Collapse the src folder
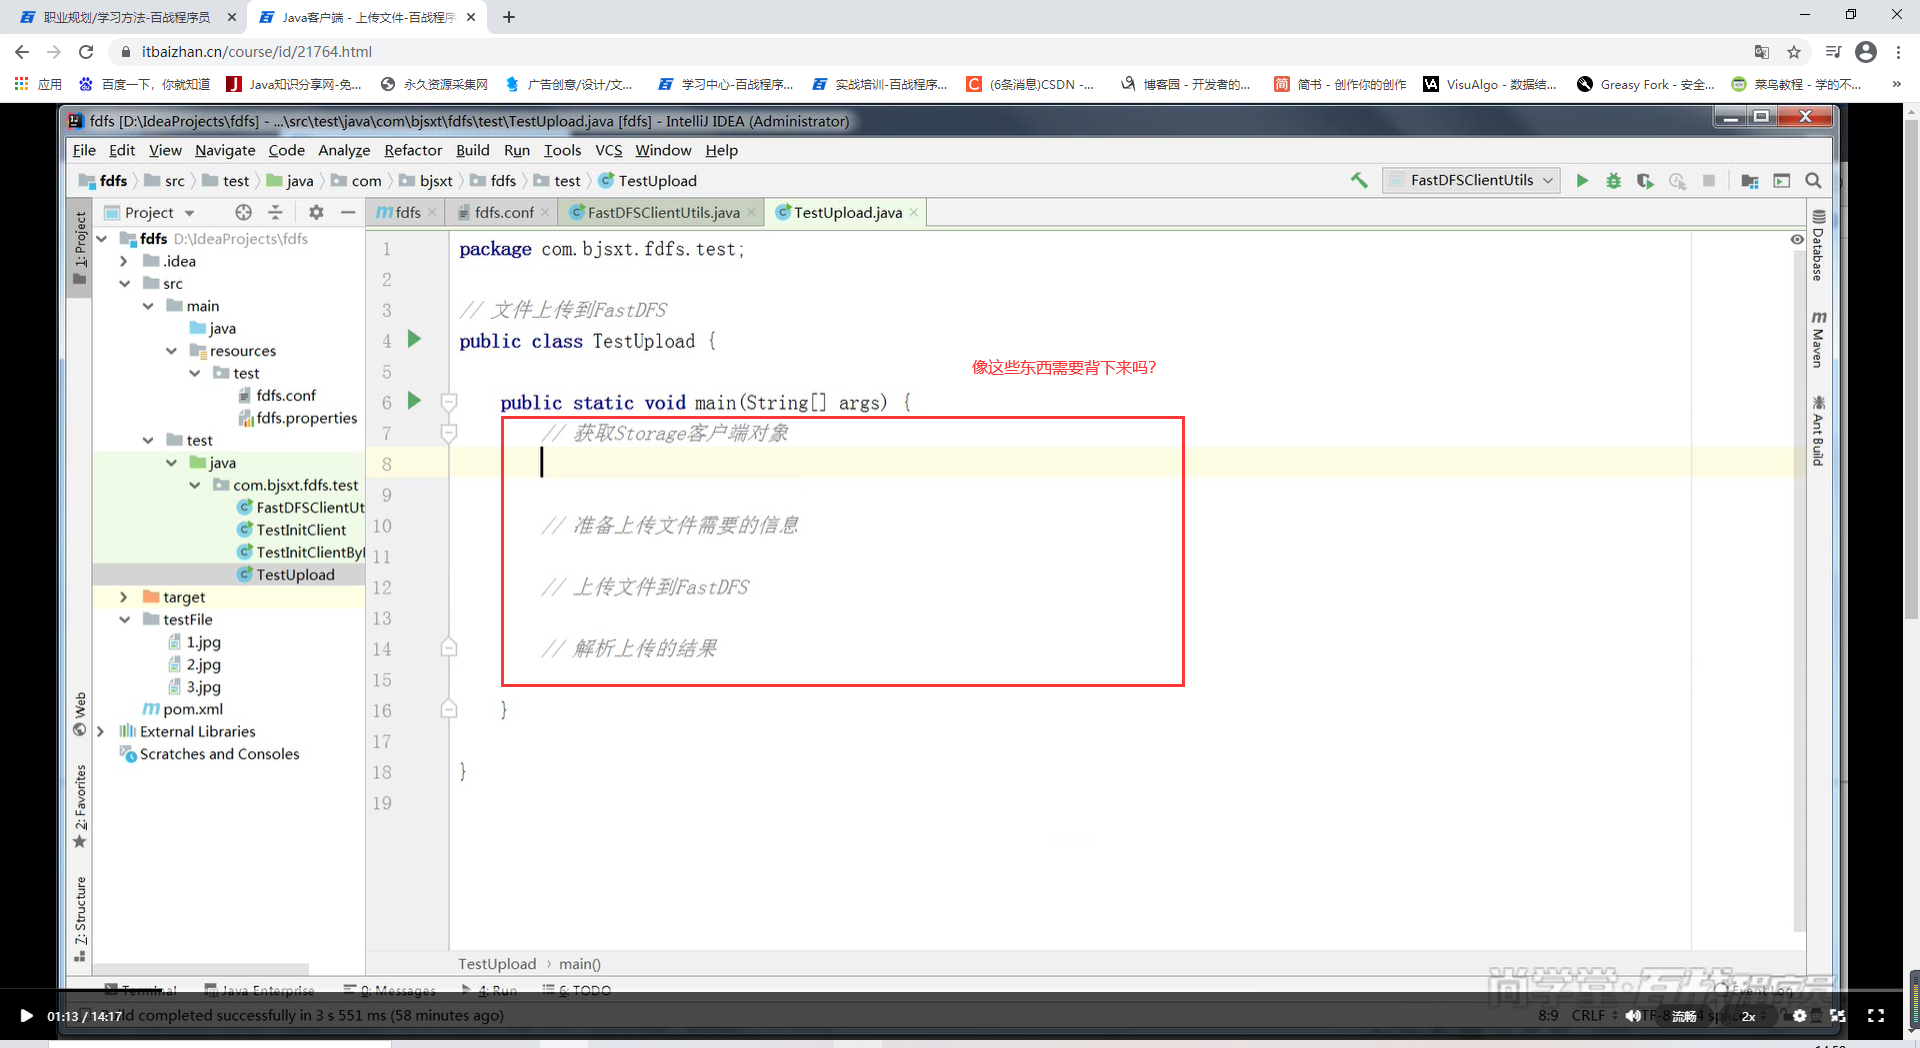The height and width of the screenshot is (1048, 1920). tap(124, 283)
